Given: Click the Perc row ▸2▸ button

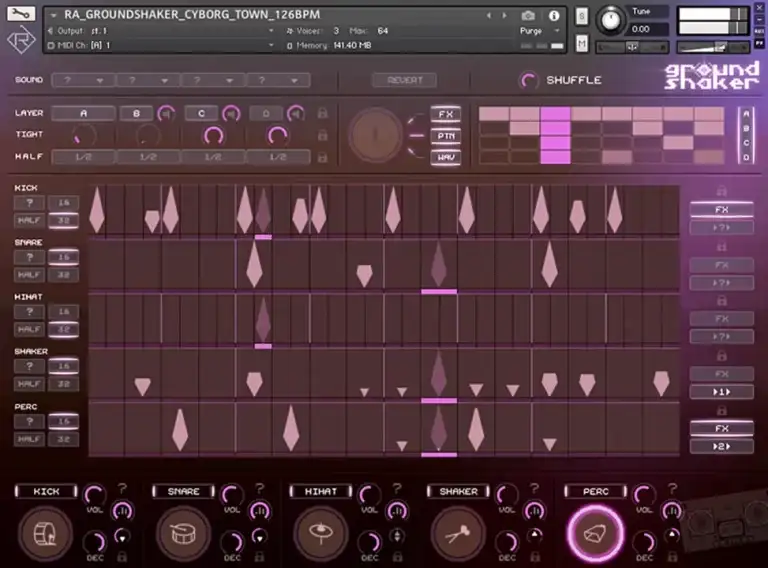Looking at the screenshot, I should [x=721, y=447].
